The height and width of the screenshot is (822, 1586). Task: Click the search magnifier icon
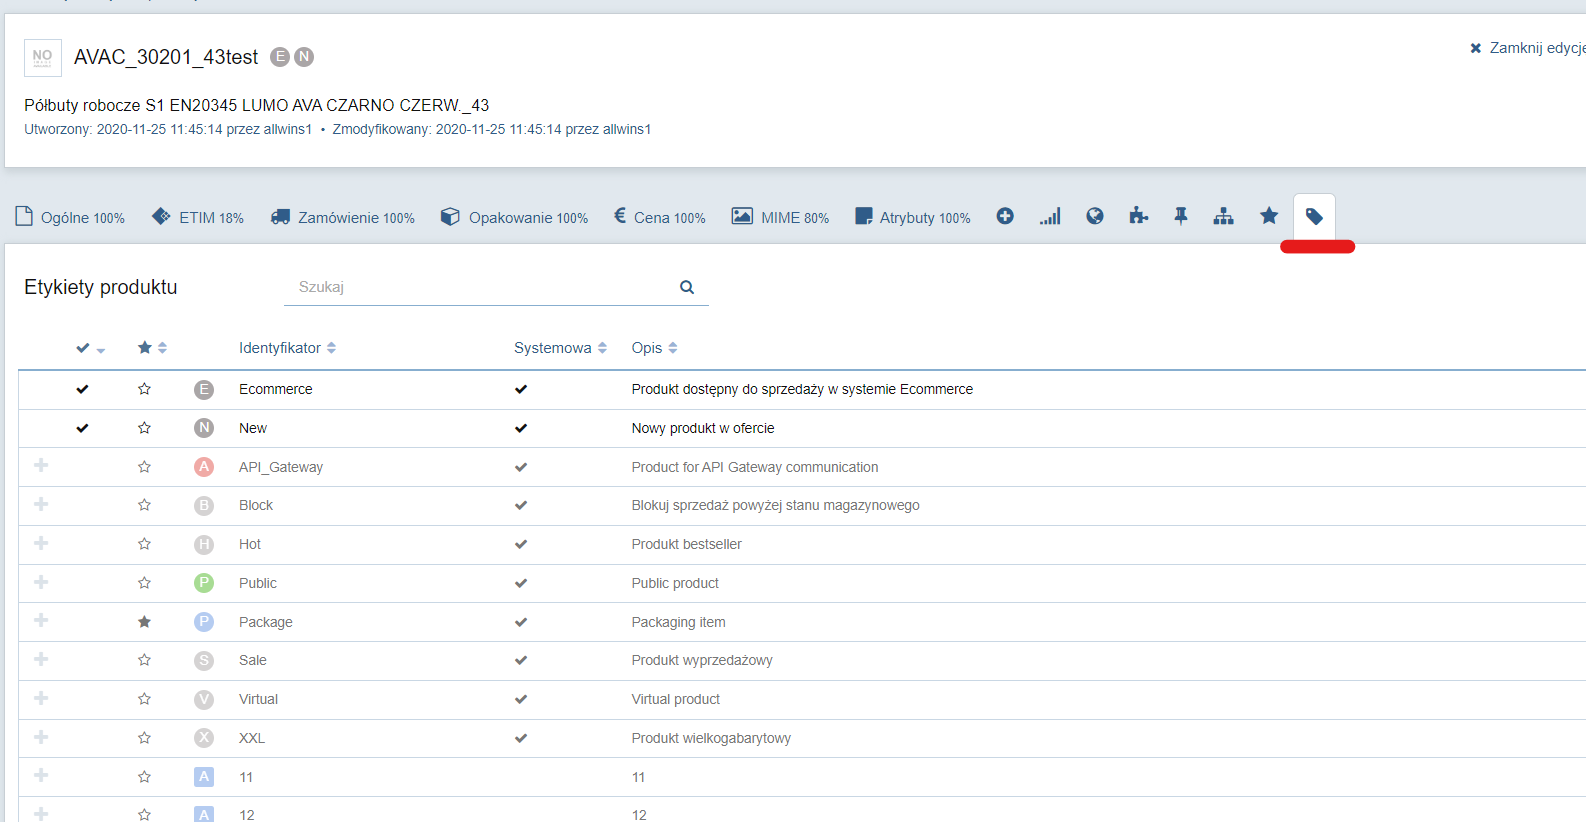(687, 287)
